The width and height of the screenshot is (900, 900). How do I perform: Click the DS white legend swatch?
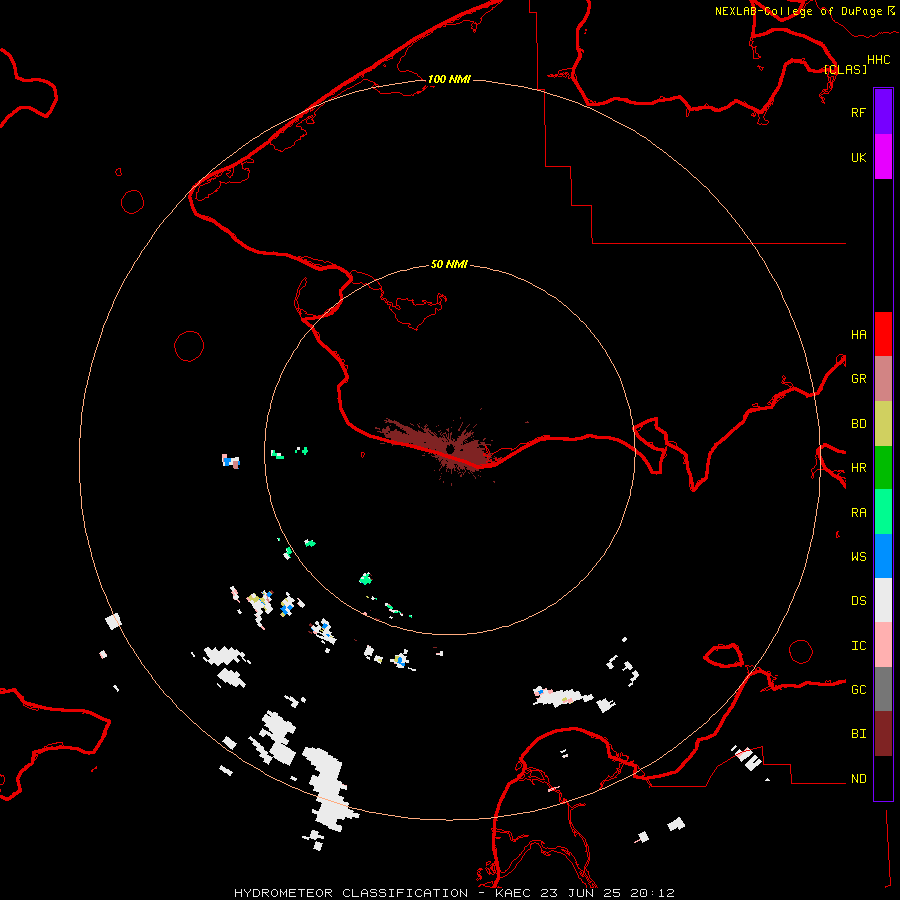(883, 600)
